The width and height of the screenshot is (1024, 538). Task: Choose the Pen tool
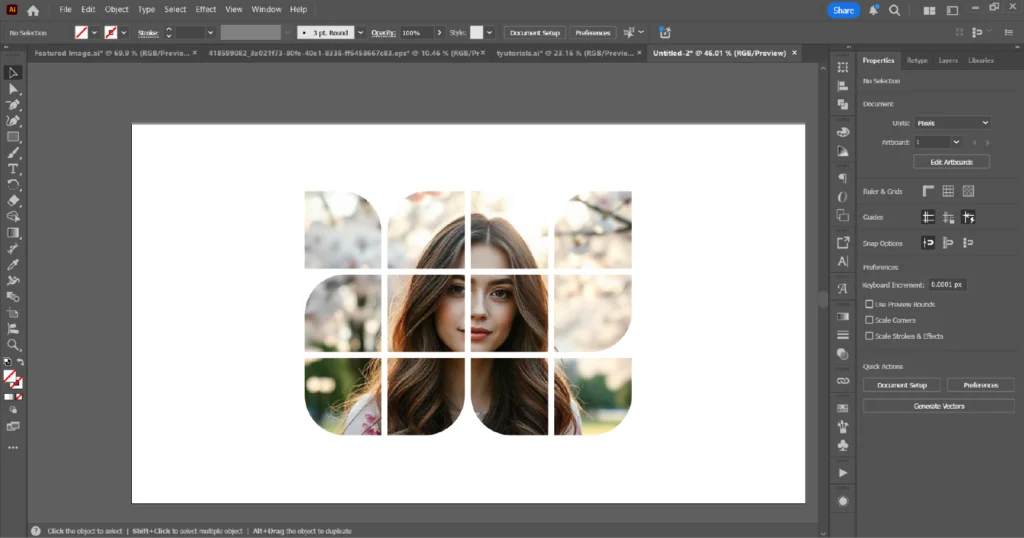pyautogui.click(x=13, y=105)
